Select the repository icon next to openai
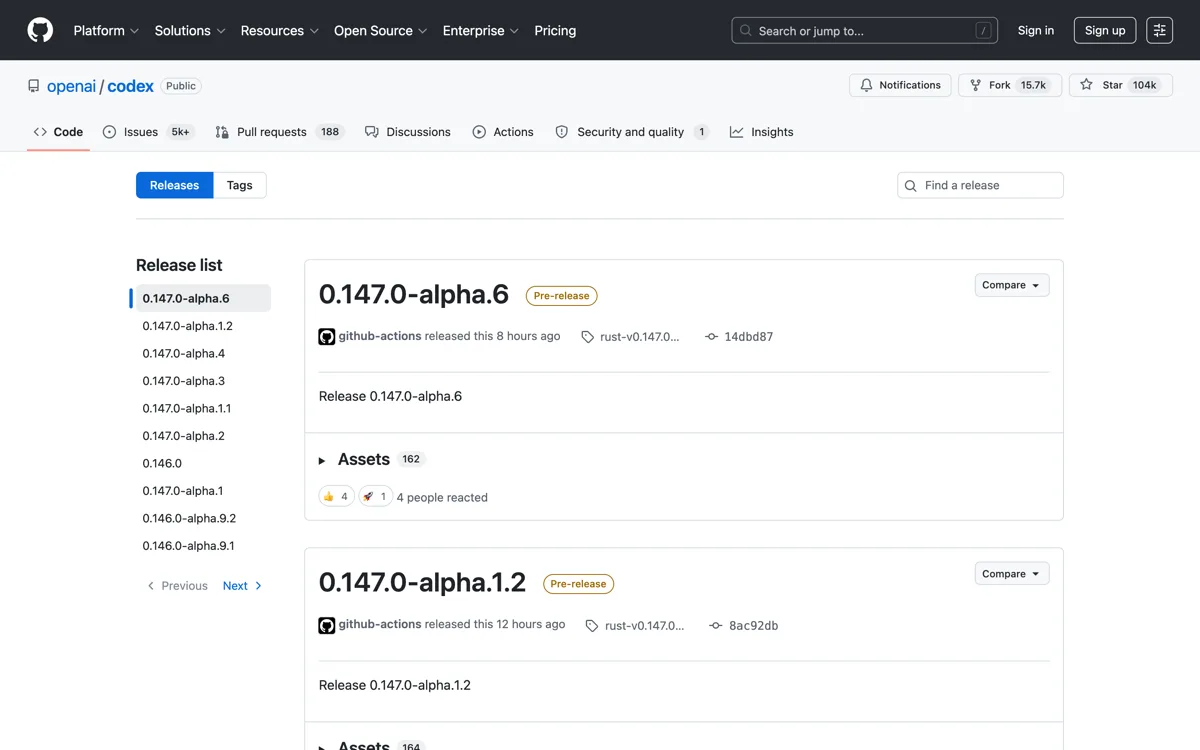Screen dimensions: 1200x750 (34, 86)
